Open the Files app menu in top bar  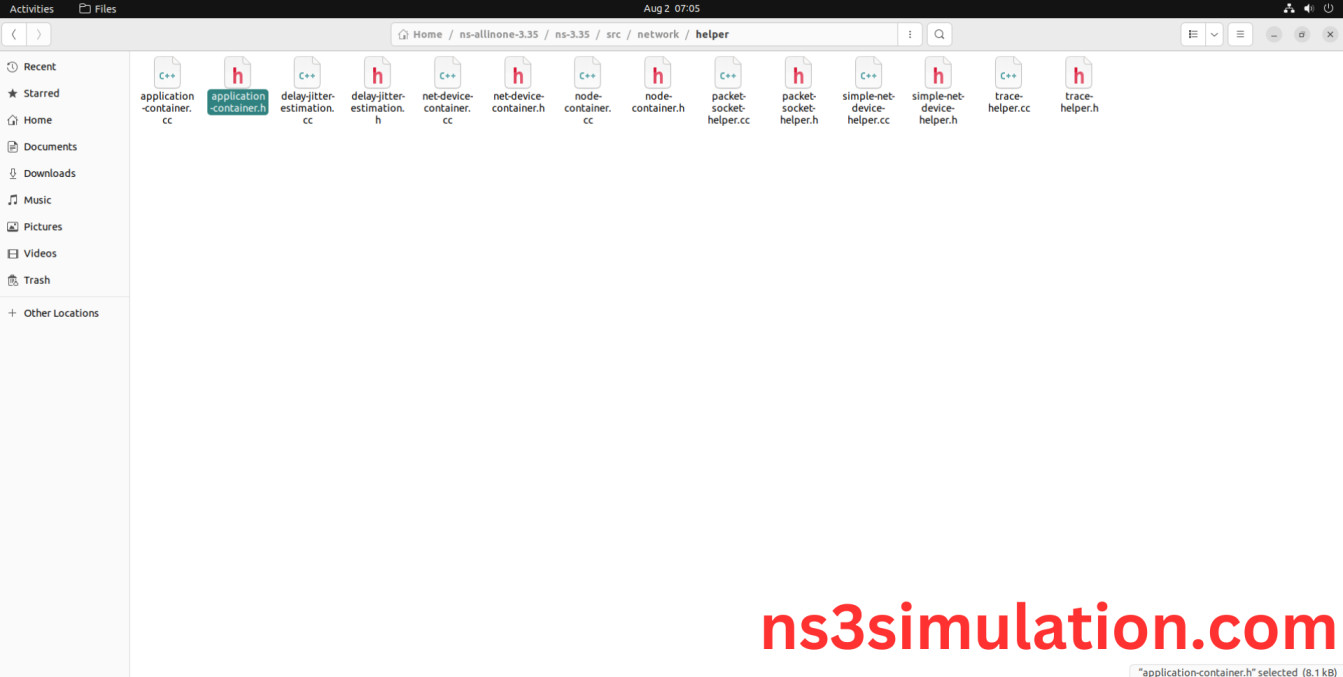(x=98, y=8)
